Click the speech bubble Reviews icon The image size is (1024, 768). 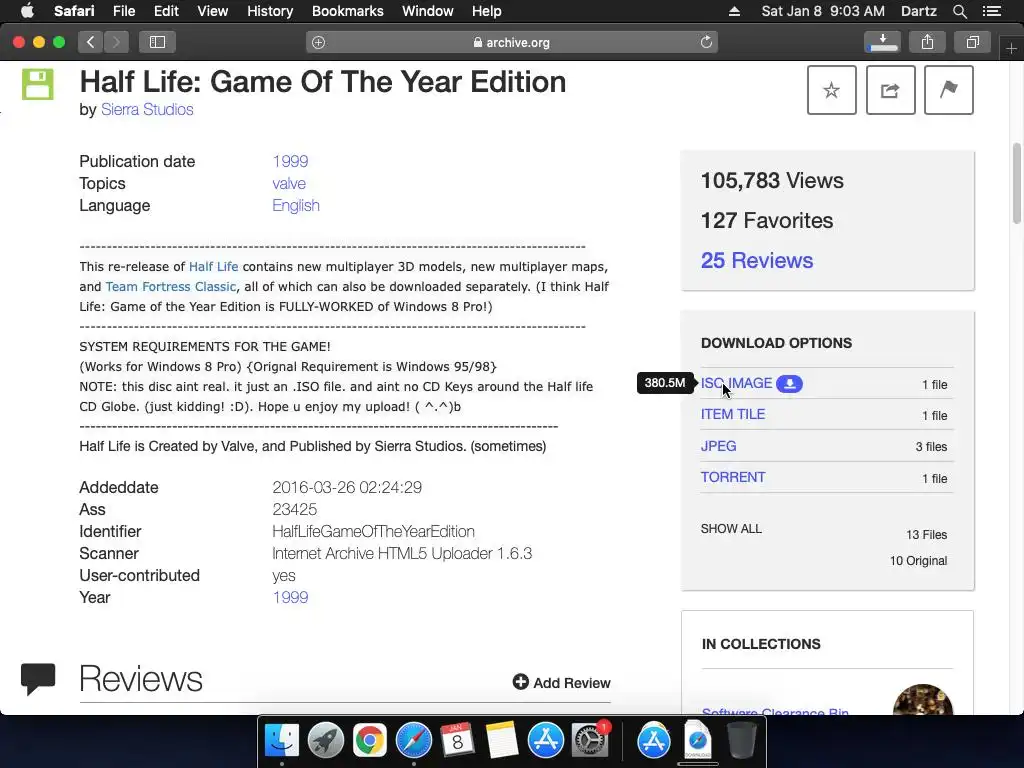click(x=38, y=679)
